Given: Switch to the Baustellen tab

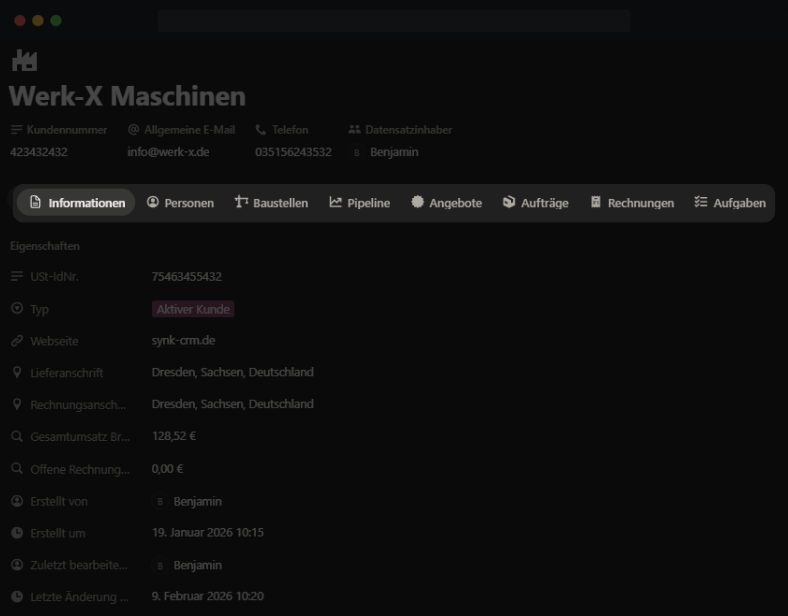Looking at the screenshot, I should [x=271, y=203].
